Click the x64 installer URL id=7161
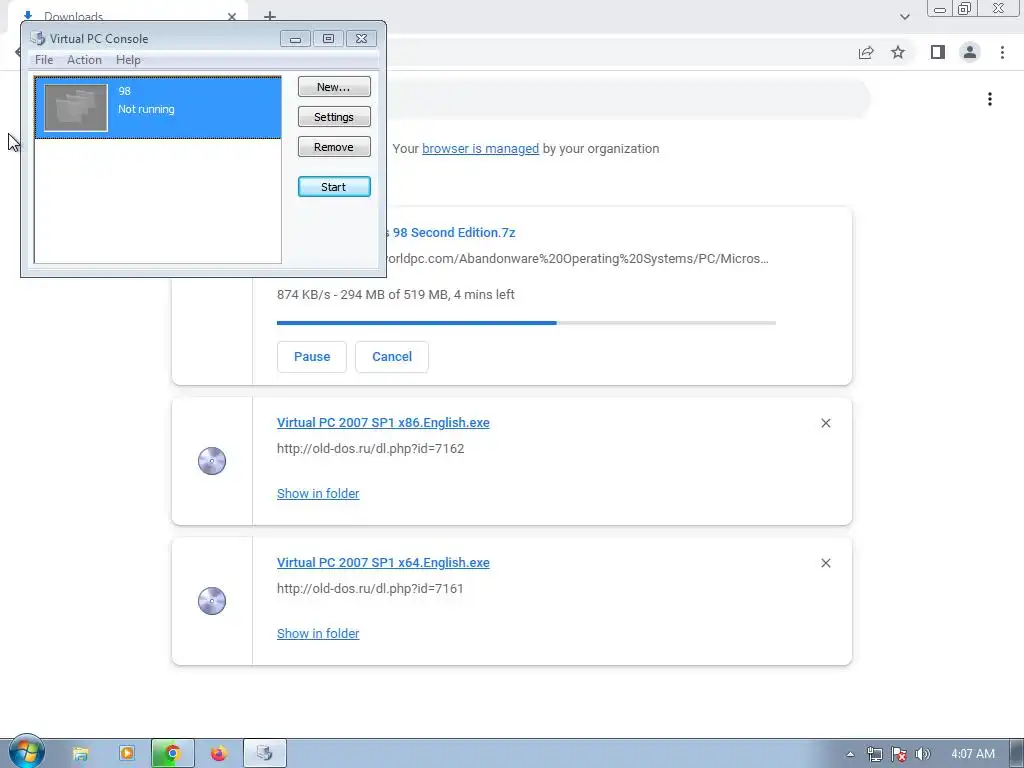This screenshot has height=768, width=1024. click(x=370, y=588)
